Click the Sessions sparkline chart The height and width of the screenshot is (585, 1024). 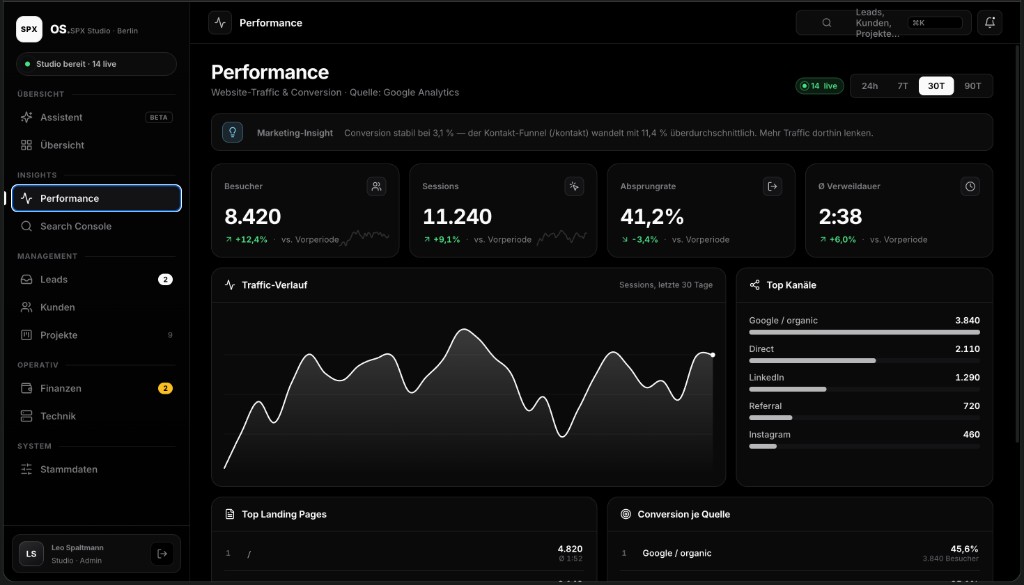[562, 237]
